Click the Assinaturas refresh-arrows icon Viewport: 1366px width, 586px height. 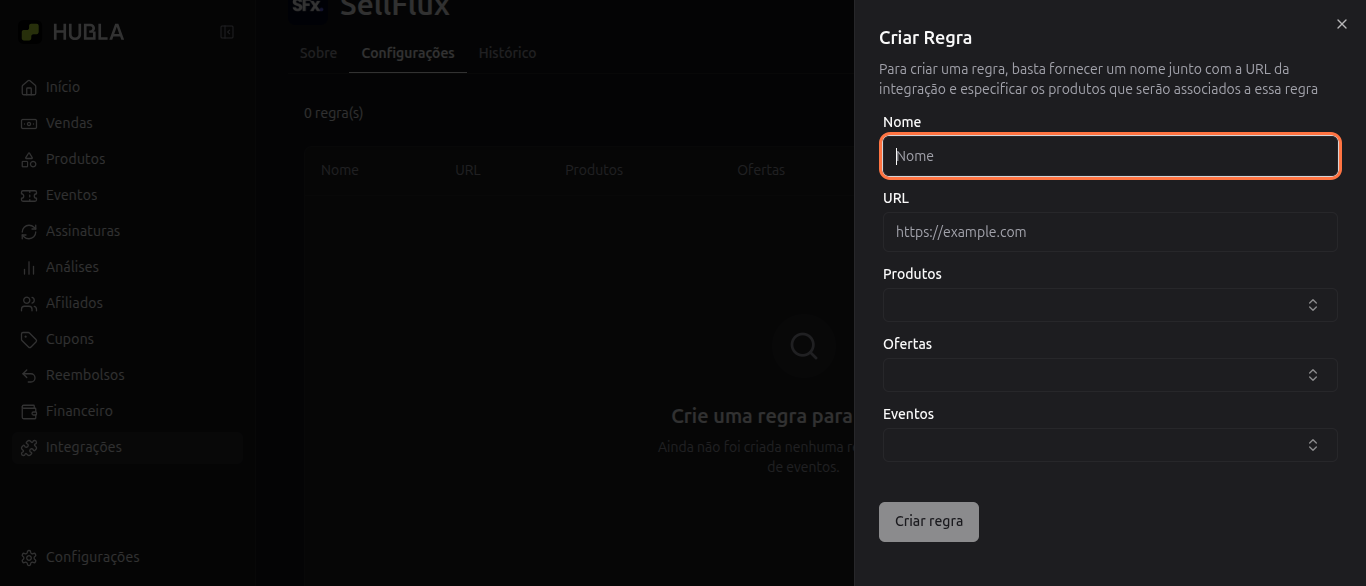(x=29, y=232)
